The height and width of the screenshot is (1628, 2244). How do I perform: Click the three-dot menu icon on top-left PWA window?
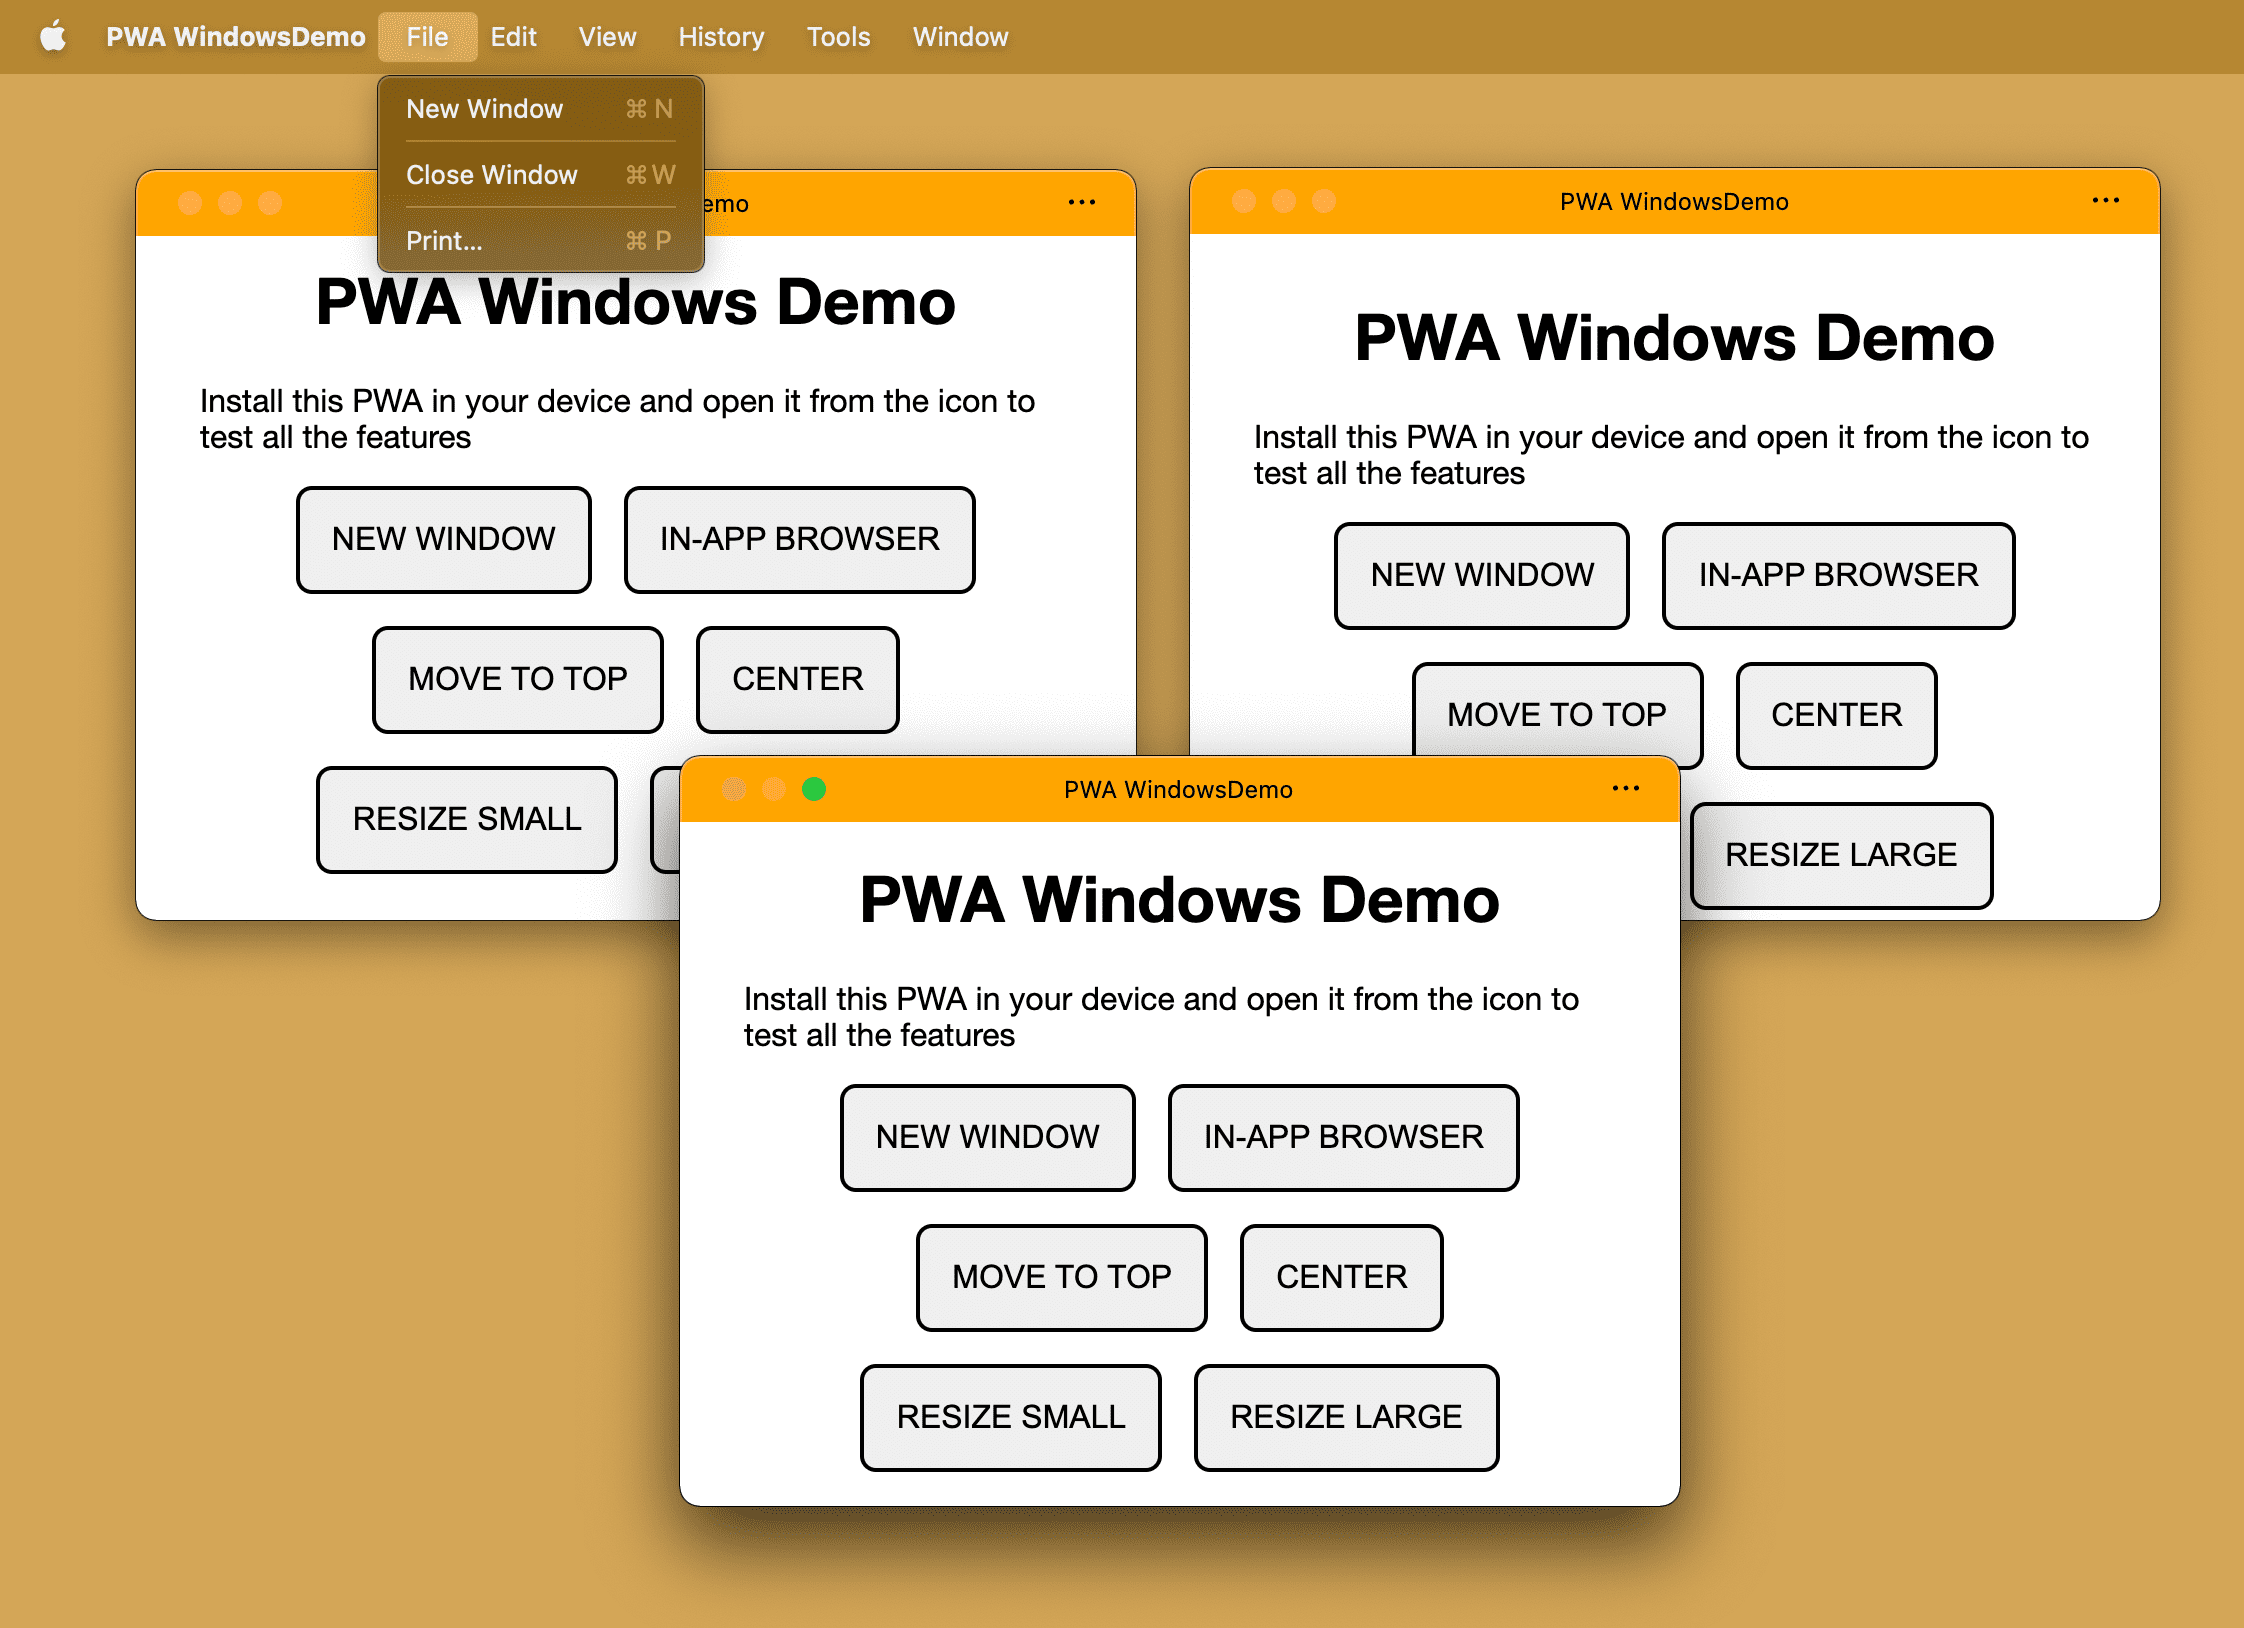click(1082, 204)
